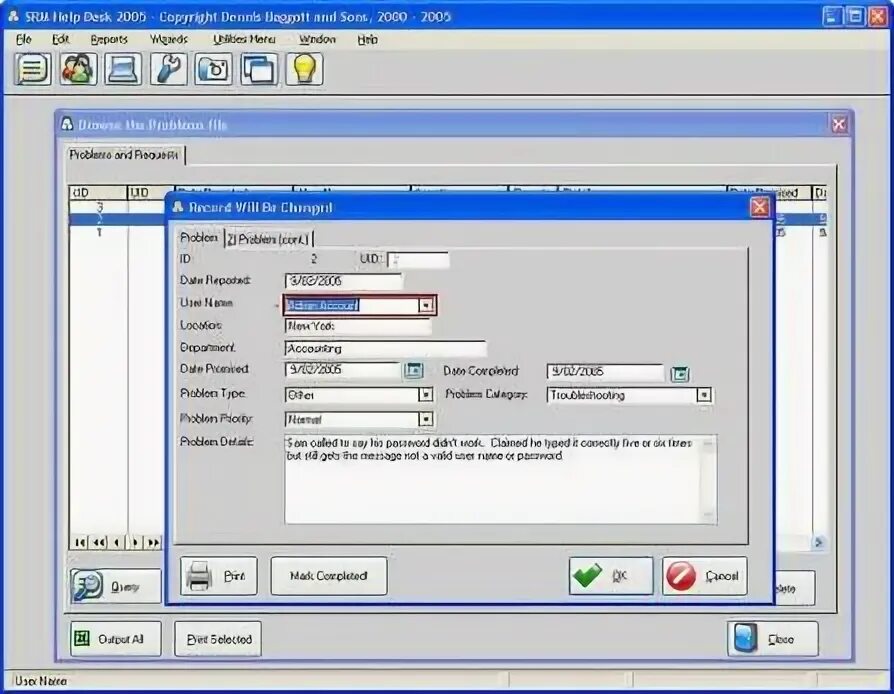Click the Date Promised field
The image size is (894, 694).
(343, 370)
